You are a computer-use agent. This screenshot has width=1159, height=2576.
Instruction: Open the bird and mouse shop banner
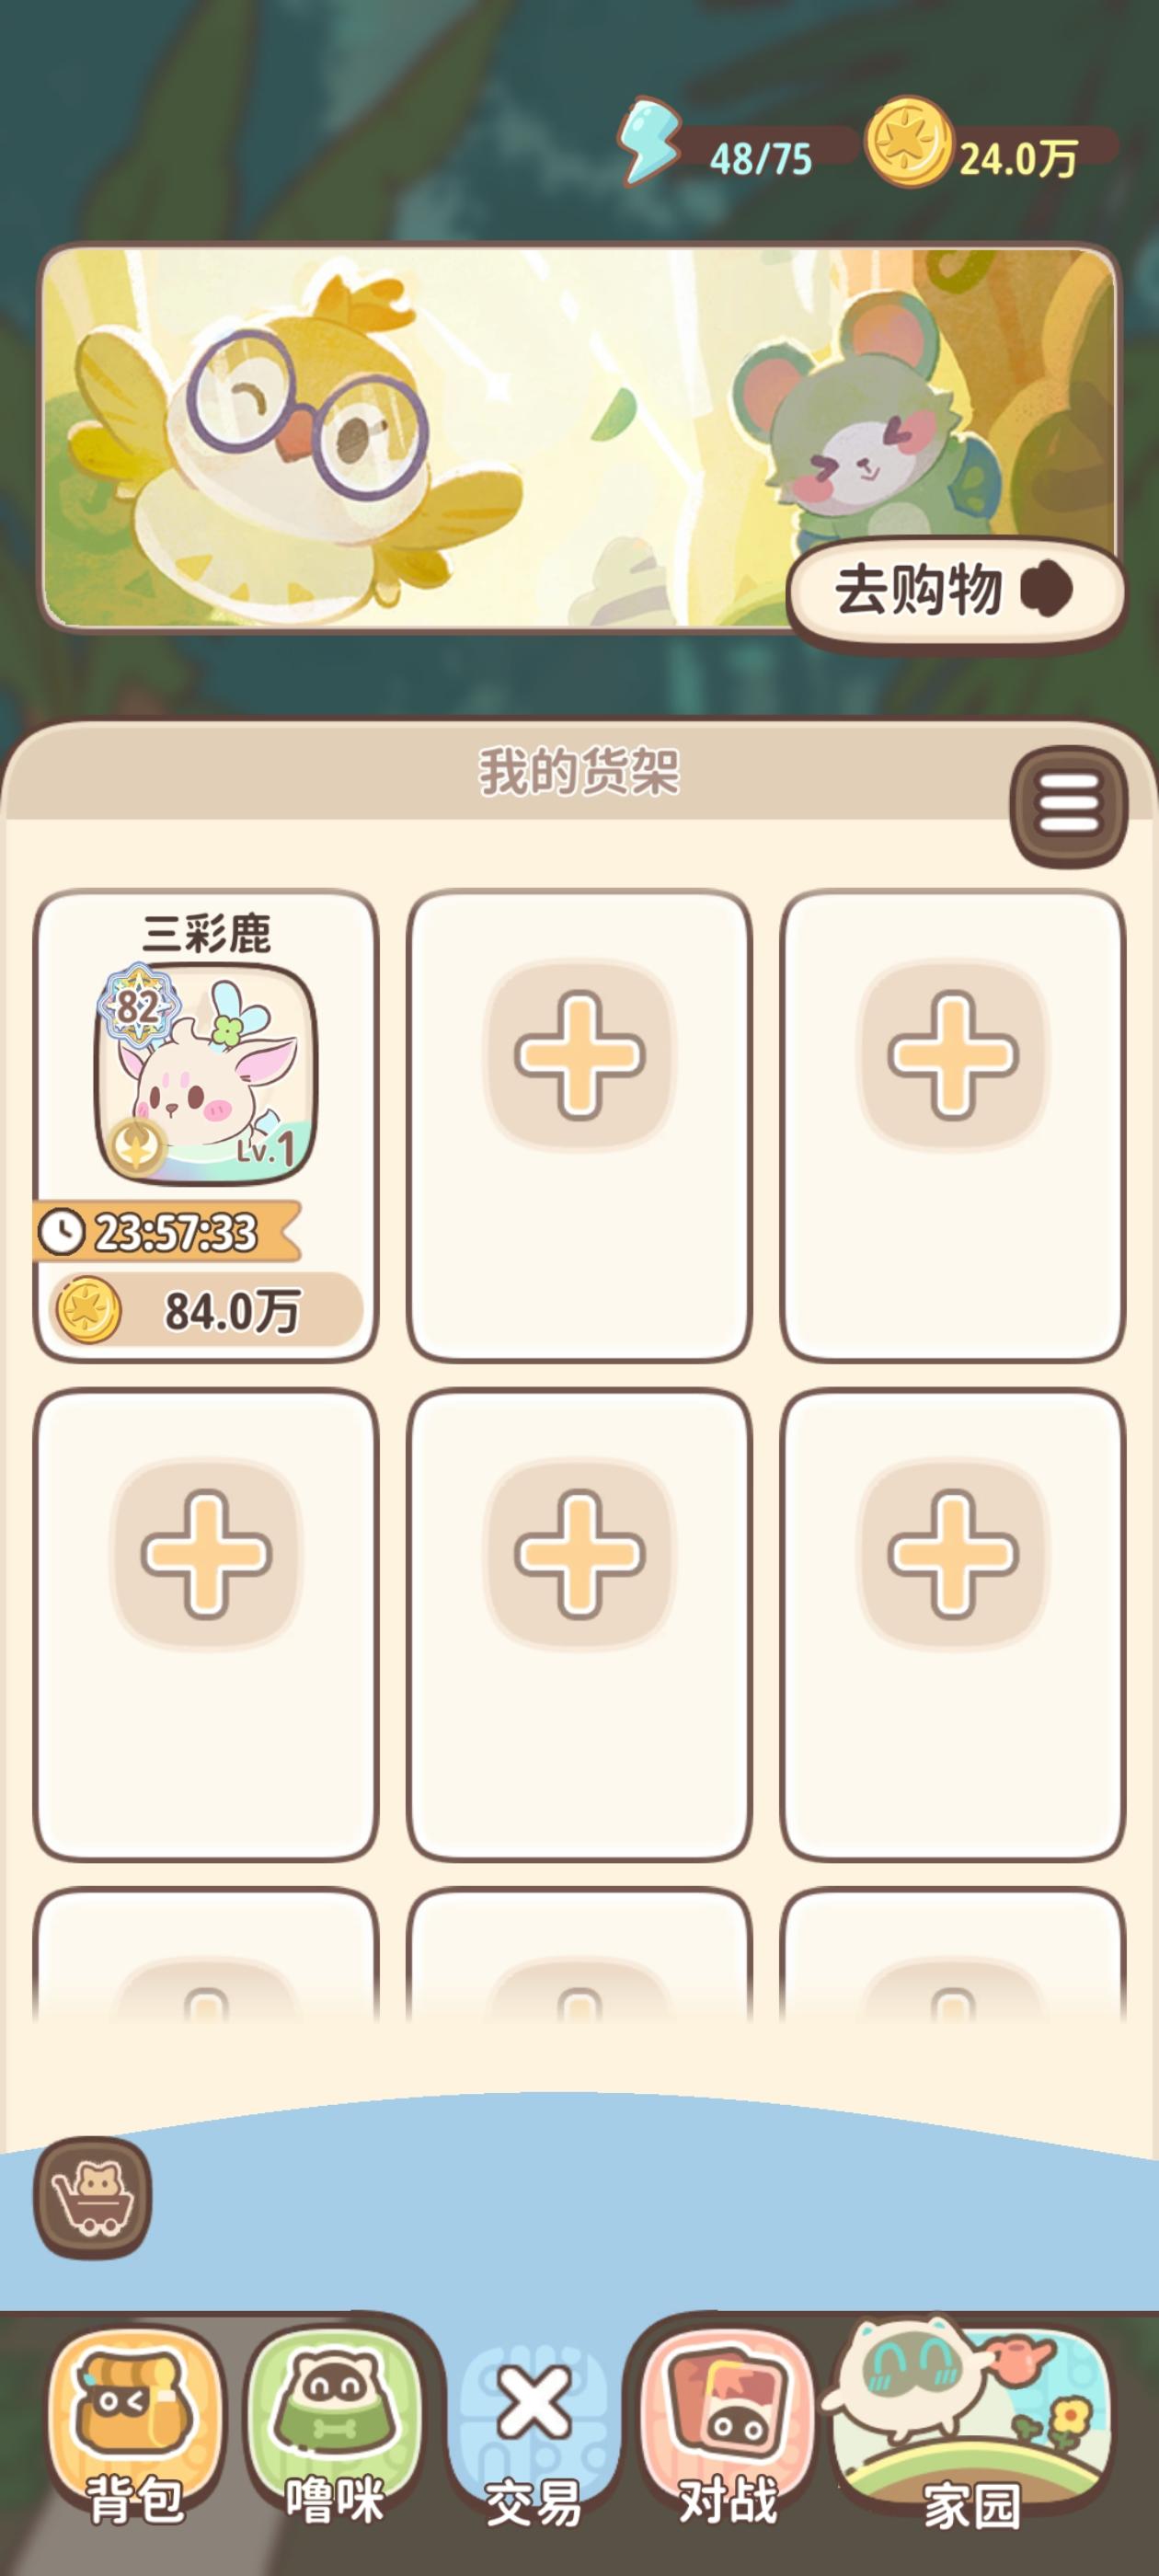[579, 438]
